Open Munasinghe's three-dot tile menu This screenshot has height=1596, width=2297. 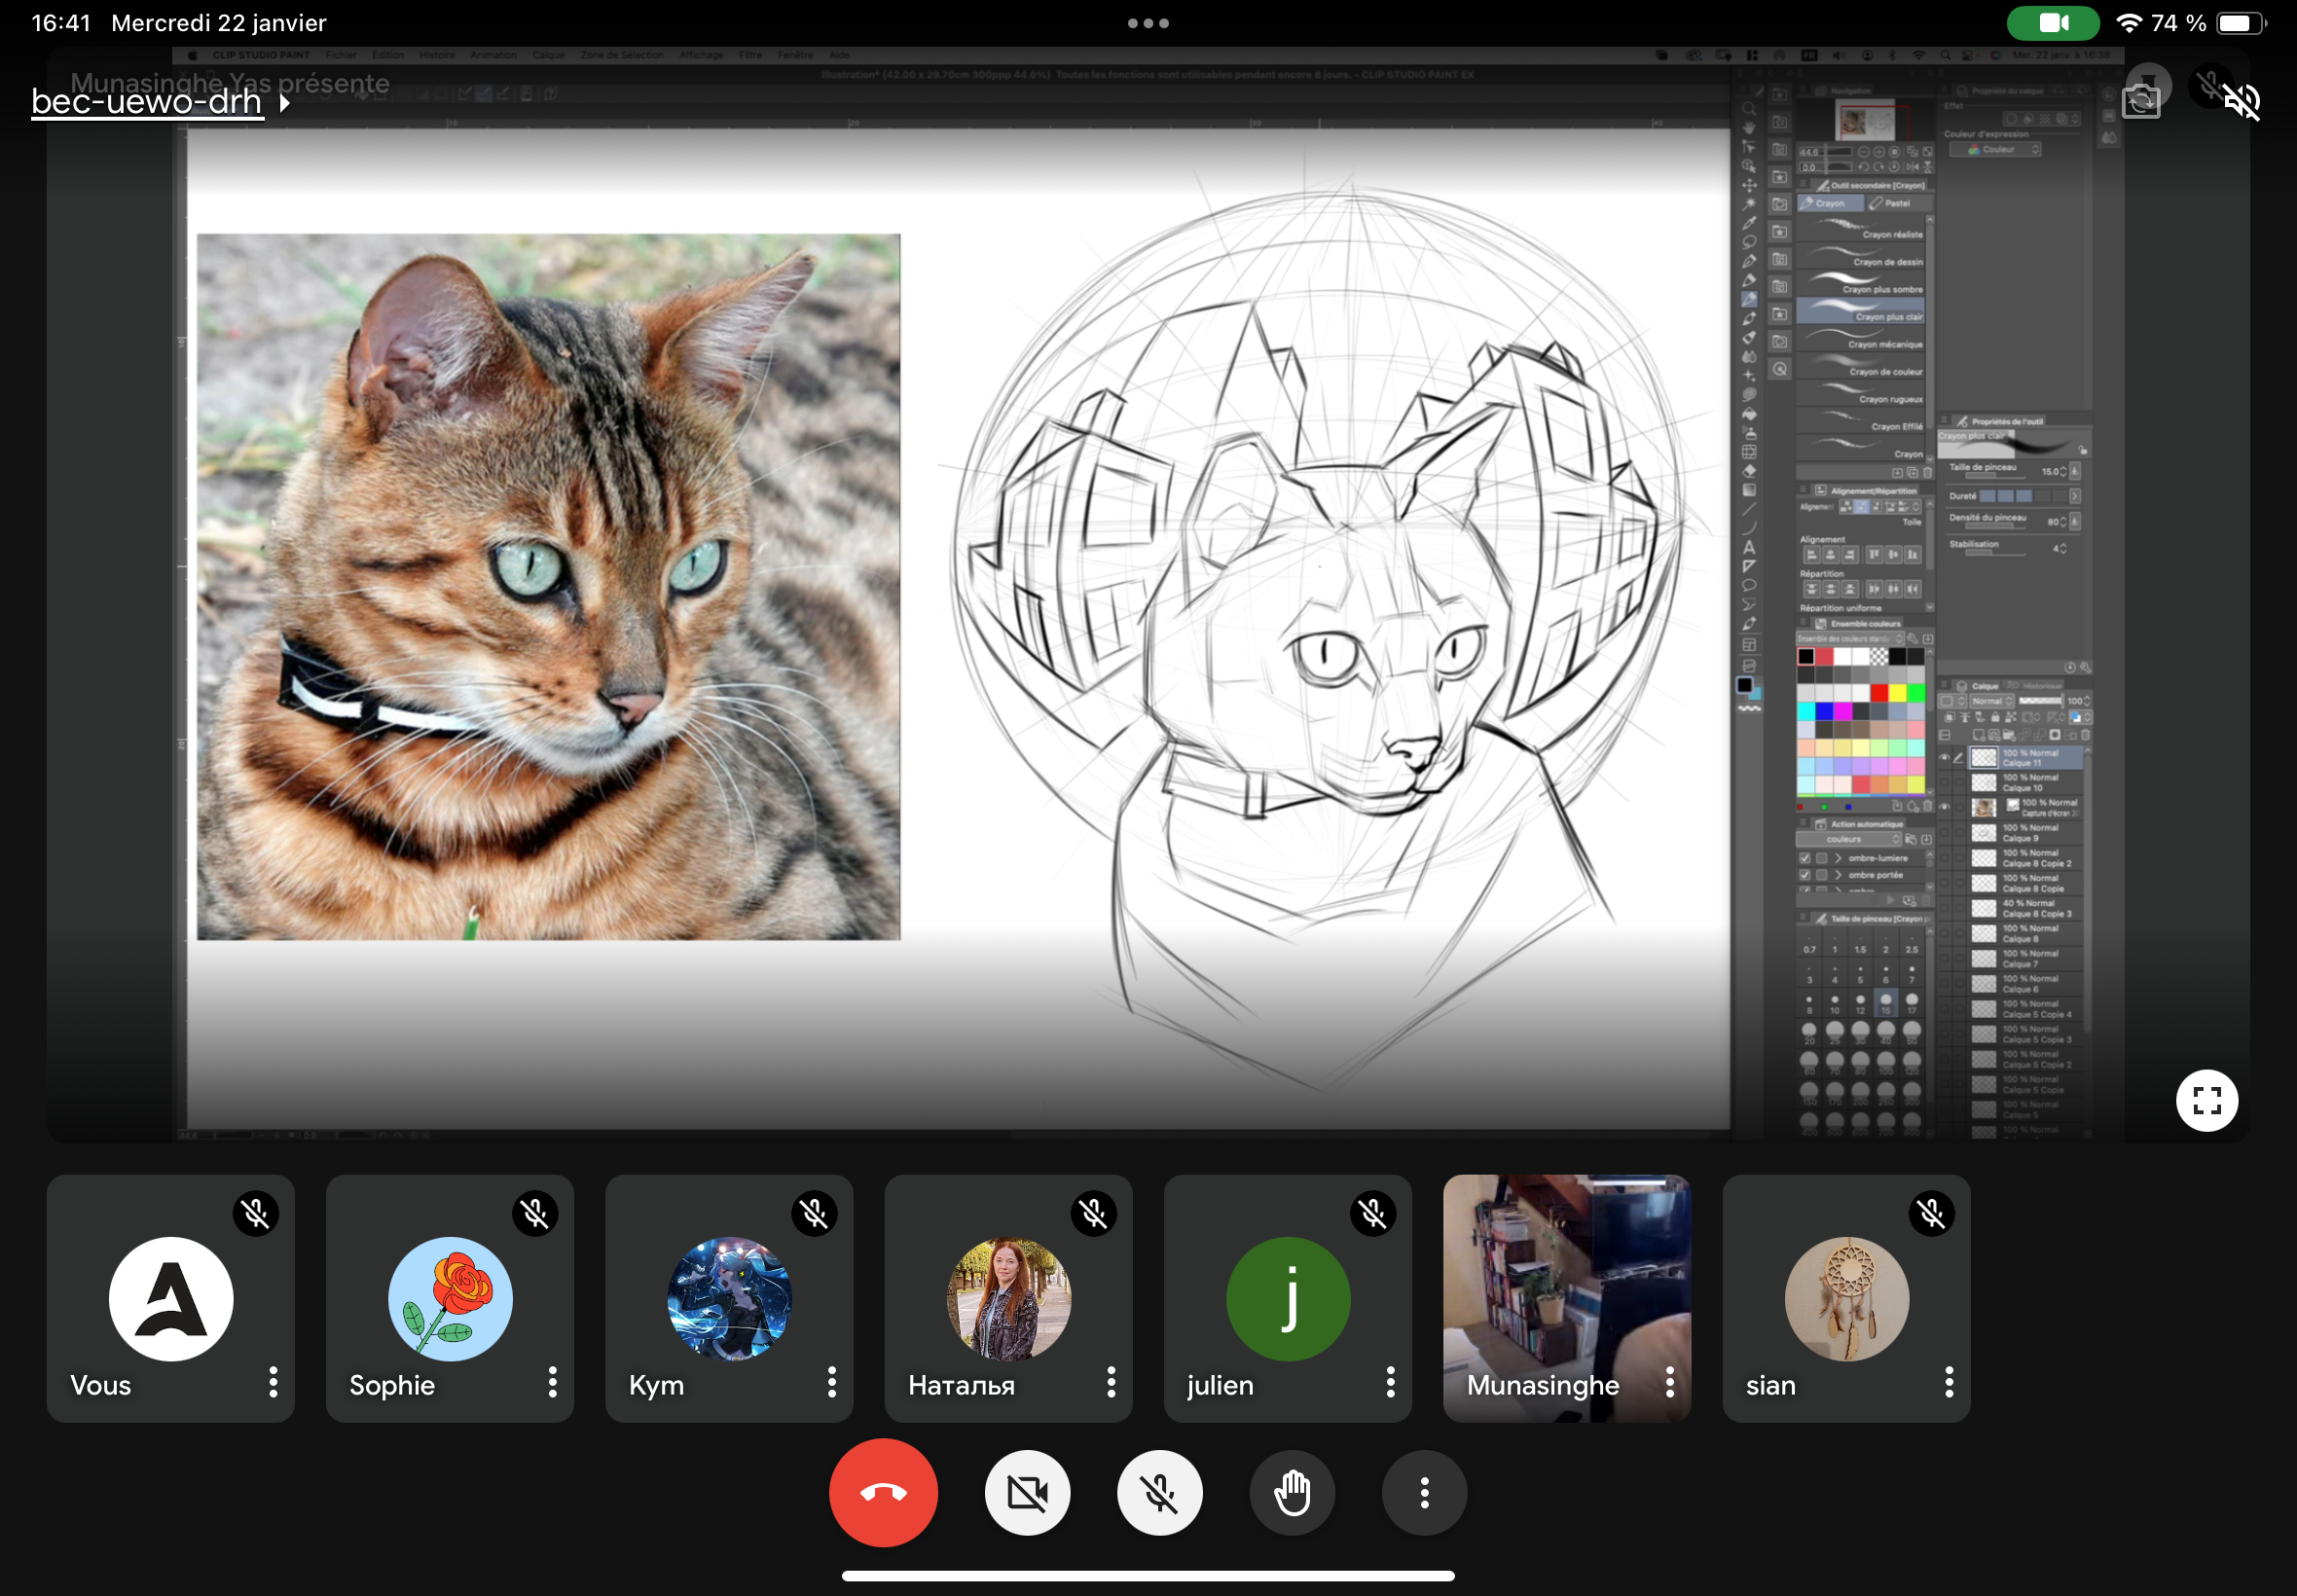(x=1669, y=1383)
